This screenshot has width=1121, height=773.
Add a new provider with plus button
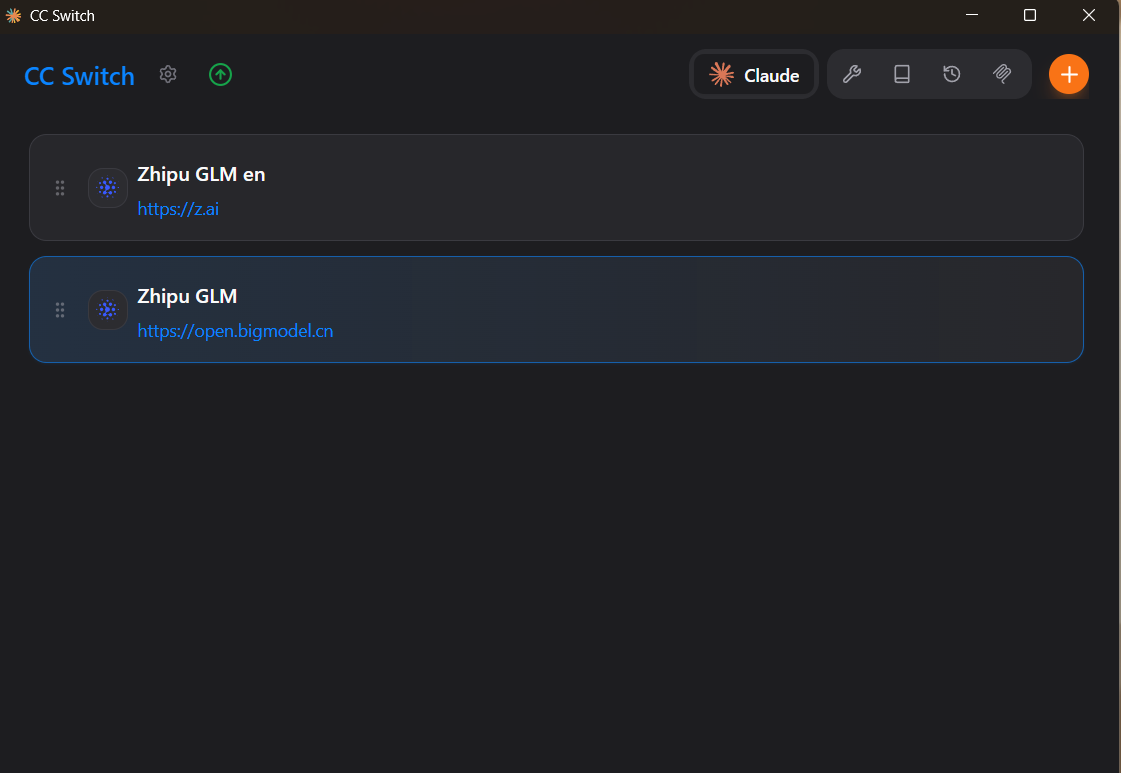coord(1068,74)
